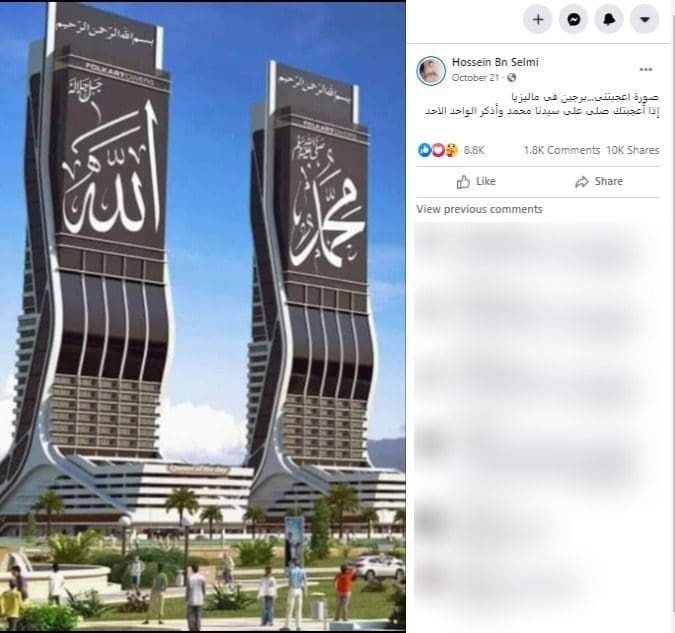675x633 pixels.
Task: Click the red heart Love reaction icon
Action: pos(438,150)
